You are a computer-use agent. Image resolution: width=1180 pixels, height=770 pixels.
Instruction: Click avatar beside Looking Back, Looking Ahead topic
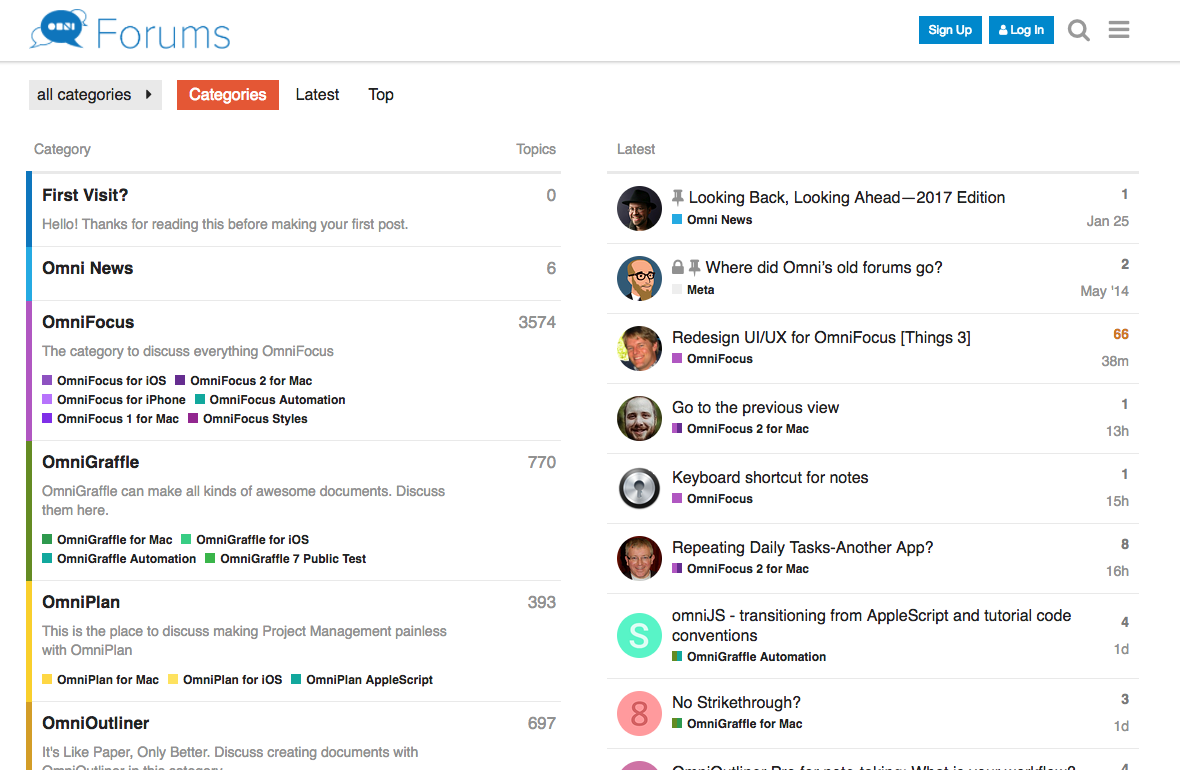[639, 208]
